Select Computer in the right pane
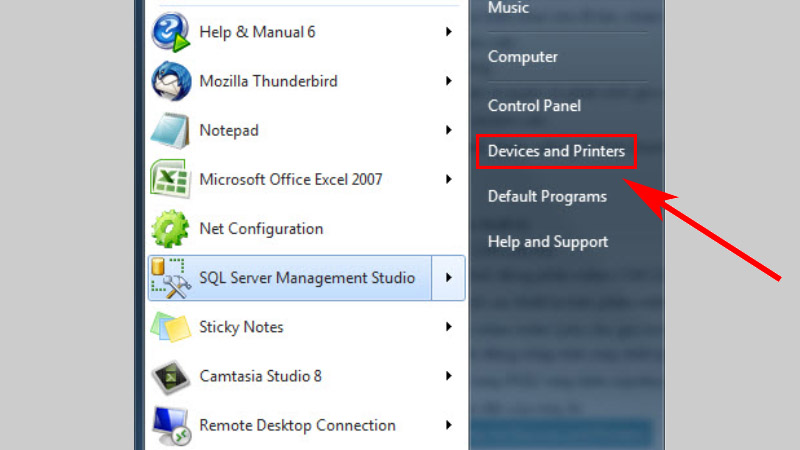The width and height of the screenshot is (800, 450). (x=522, y=57)
